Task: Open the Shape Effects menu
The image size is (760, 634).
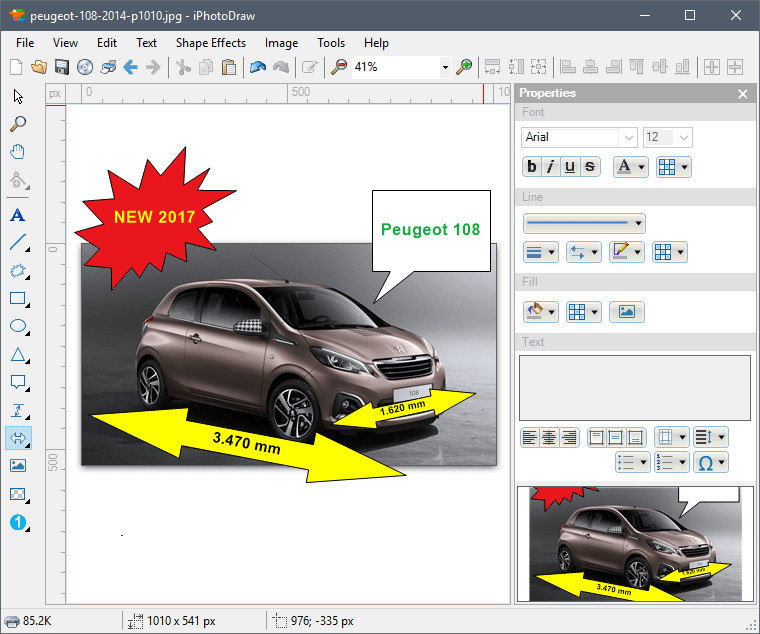Action: tap(211, 43)
